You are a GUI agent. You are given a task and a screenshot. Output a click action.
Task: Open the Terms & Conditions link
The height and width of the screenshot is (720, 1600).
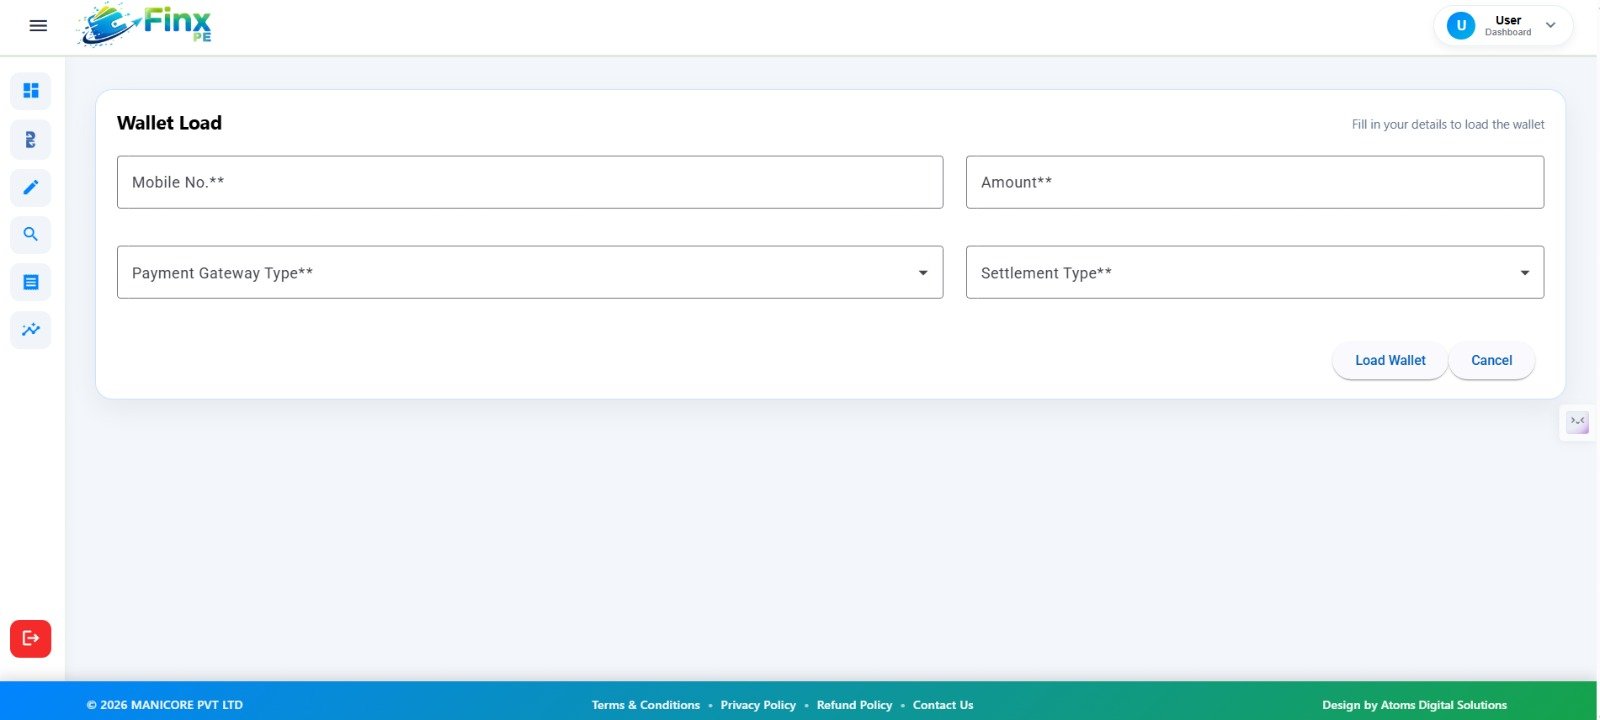pos(646,705)
